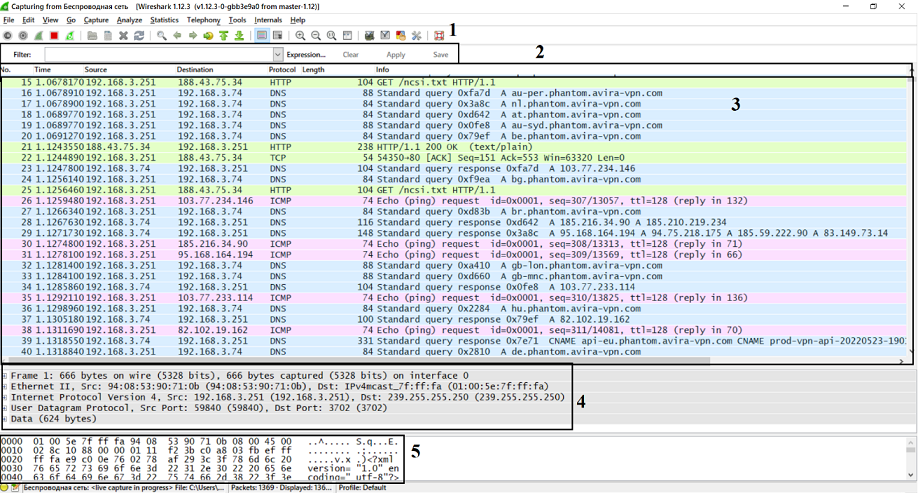
Task: Click the Find packet magnifier icon
Action: tap(161, 36)
